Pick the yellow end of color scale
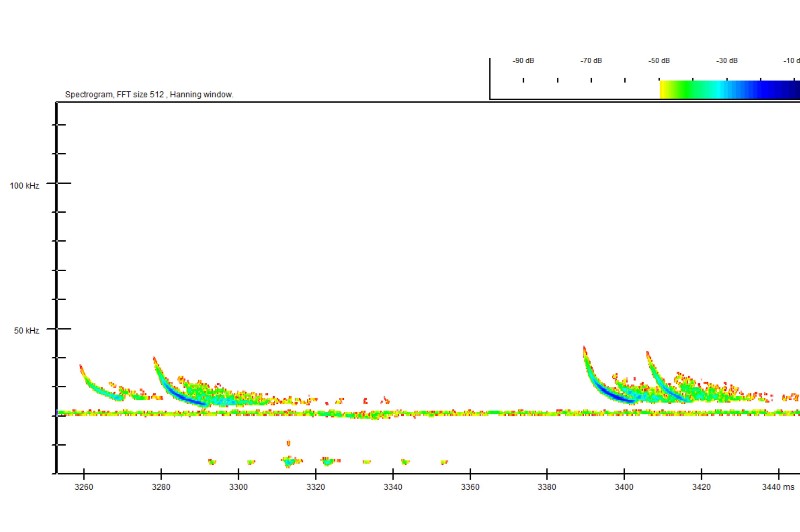Image resolution: width=800 pixels, height=532 pixels. [665, 89]
